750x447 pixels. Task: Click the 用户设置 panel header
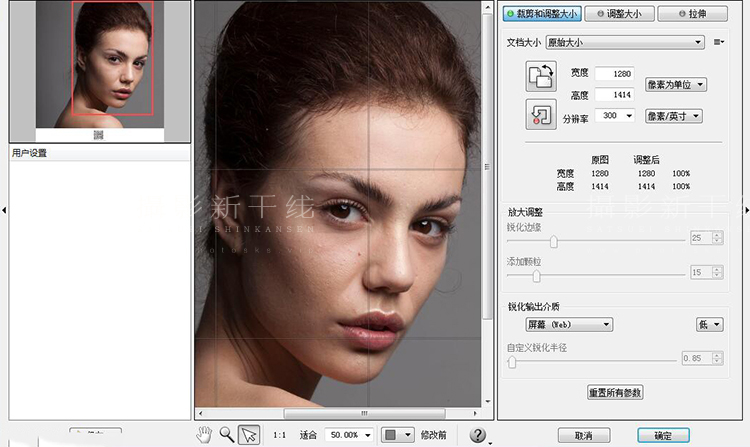[99, 153]
